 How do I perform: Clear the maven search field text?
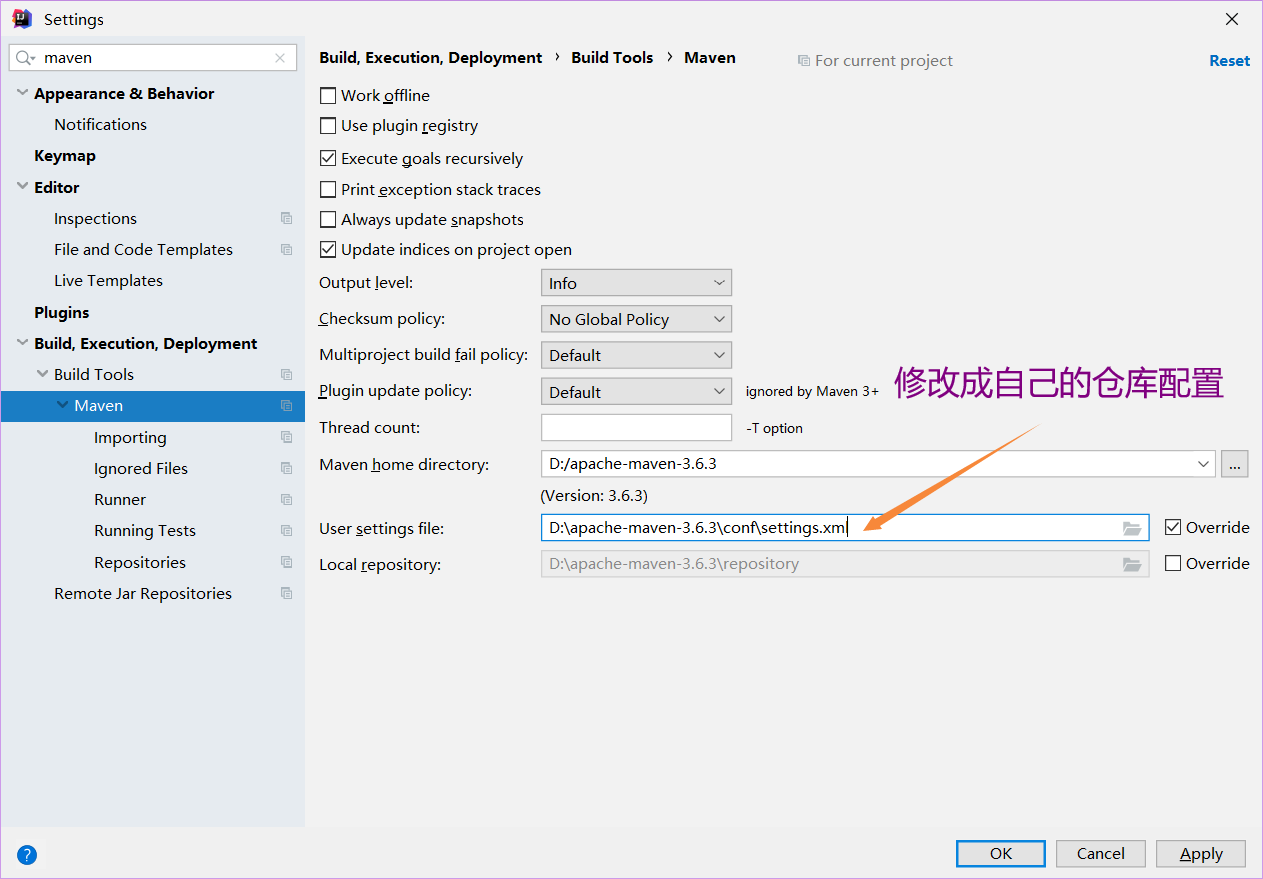pyautogui.click(x=280, y=58)
